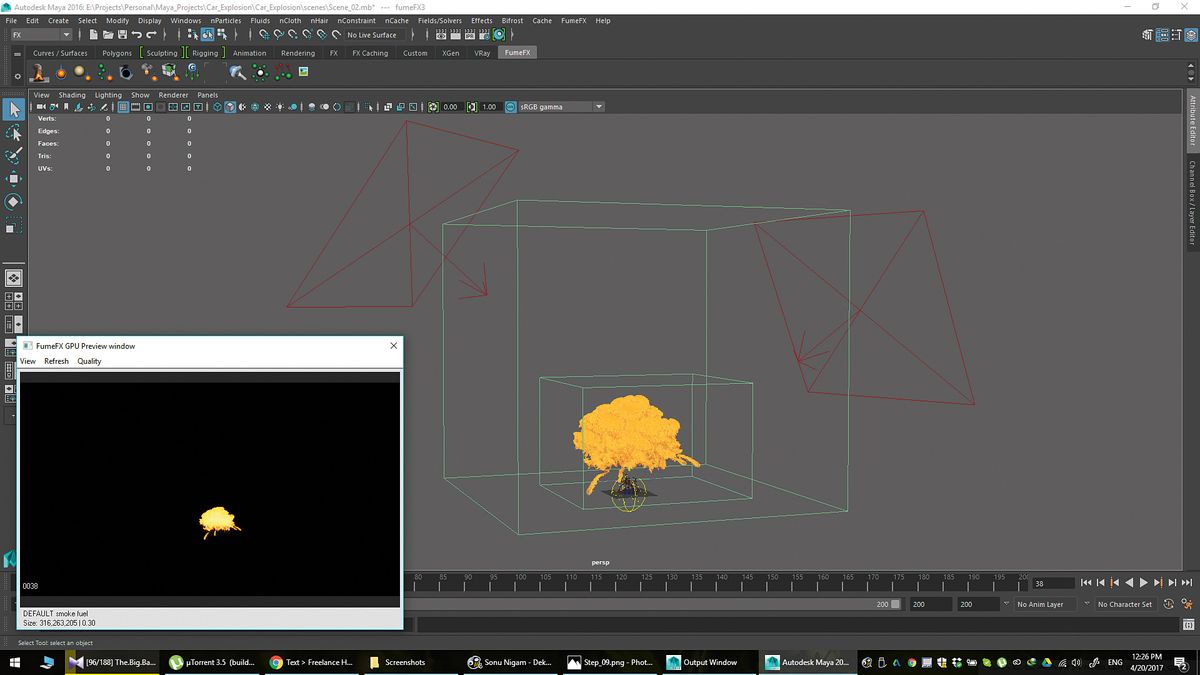Click the Open Scene folder icon
The width and height of the screenshot is (1200, 675).
click(107, 33)
